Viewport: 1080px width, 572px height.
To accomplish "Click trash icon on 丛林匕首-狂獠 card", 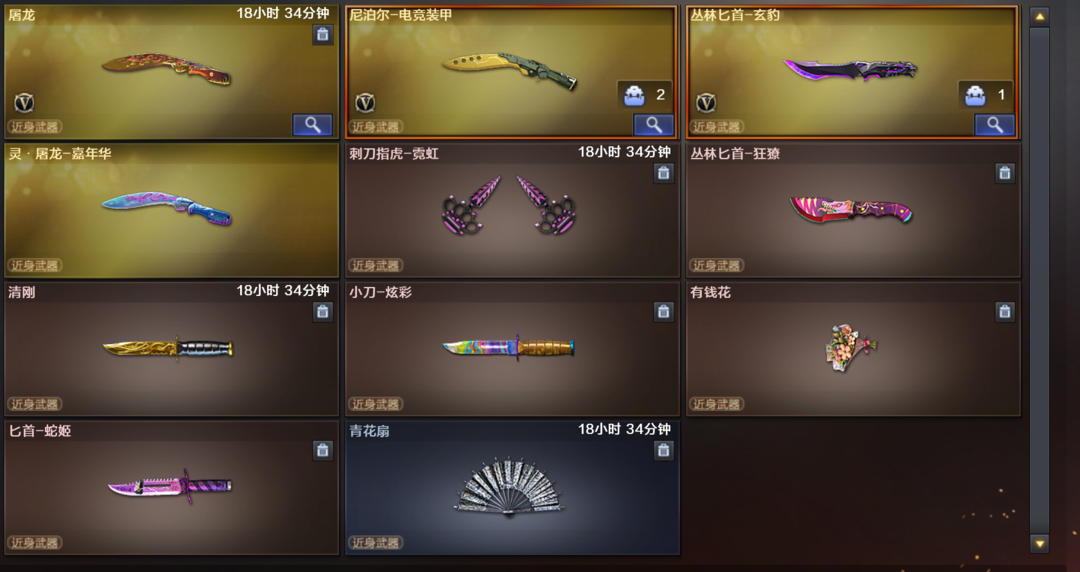I will 1004,173.
